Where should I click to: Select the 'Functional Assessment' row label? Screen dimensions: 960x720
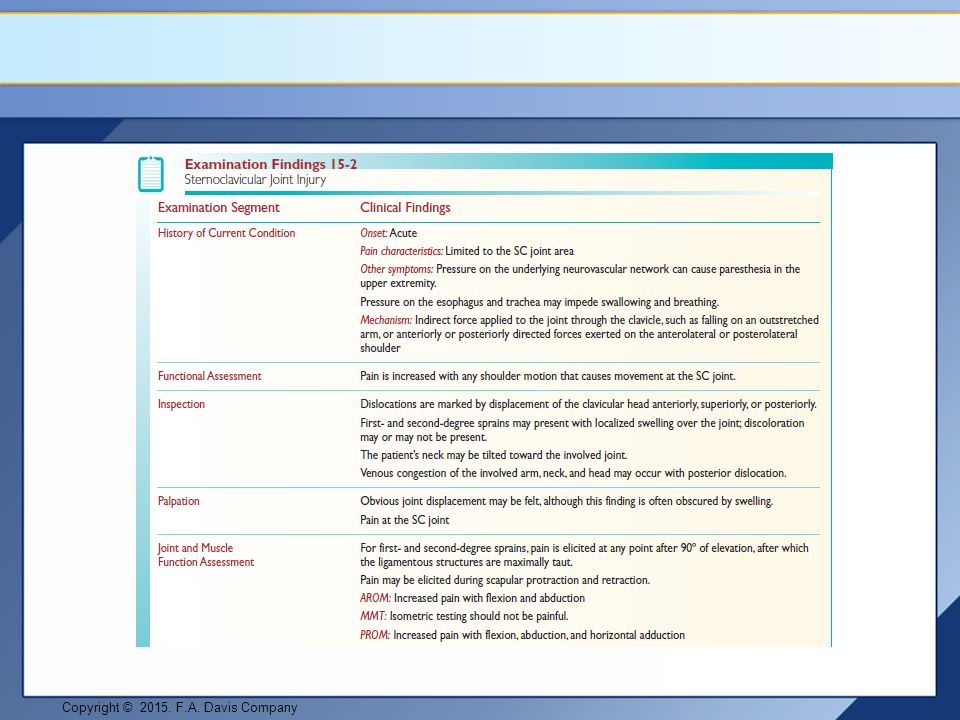[x=209, y=376]
